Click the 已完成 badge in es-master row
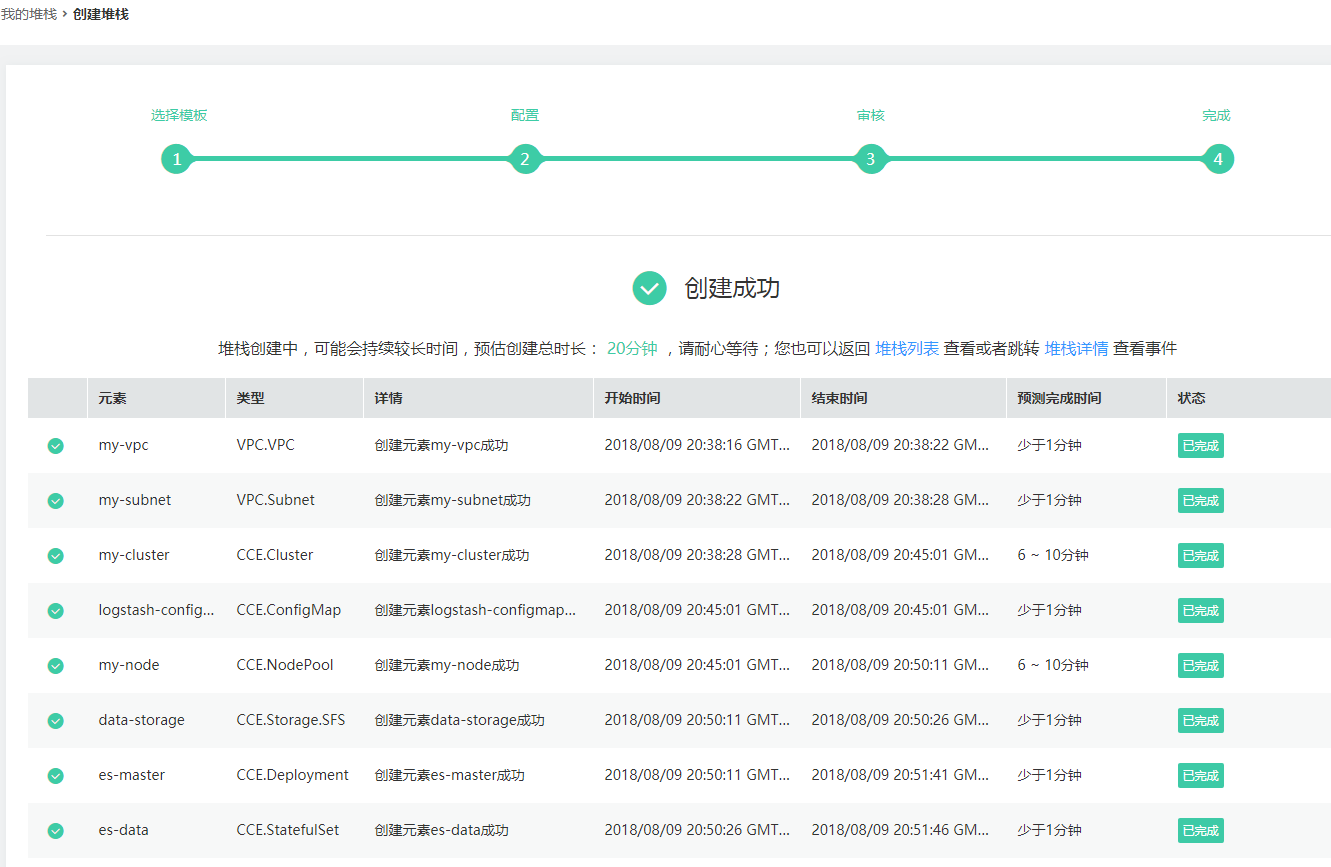 pos(1201,776)
